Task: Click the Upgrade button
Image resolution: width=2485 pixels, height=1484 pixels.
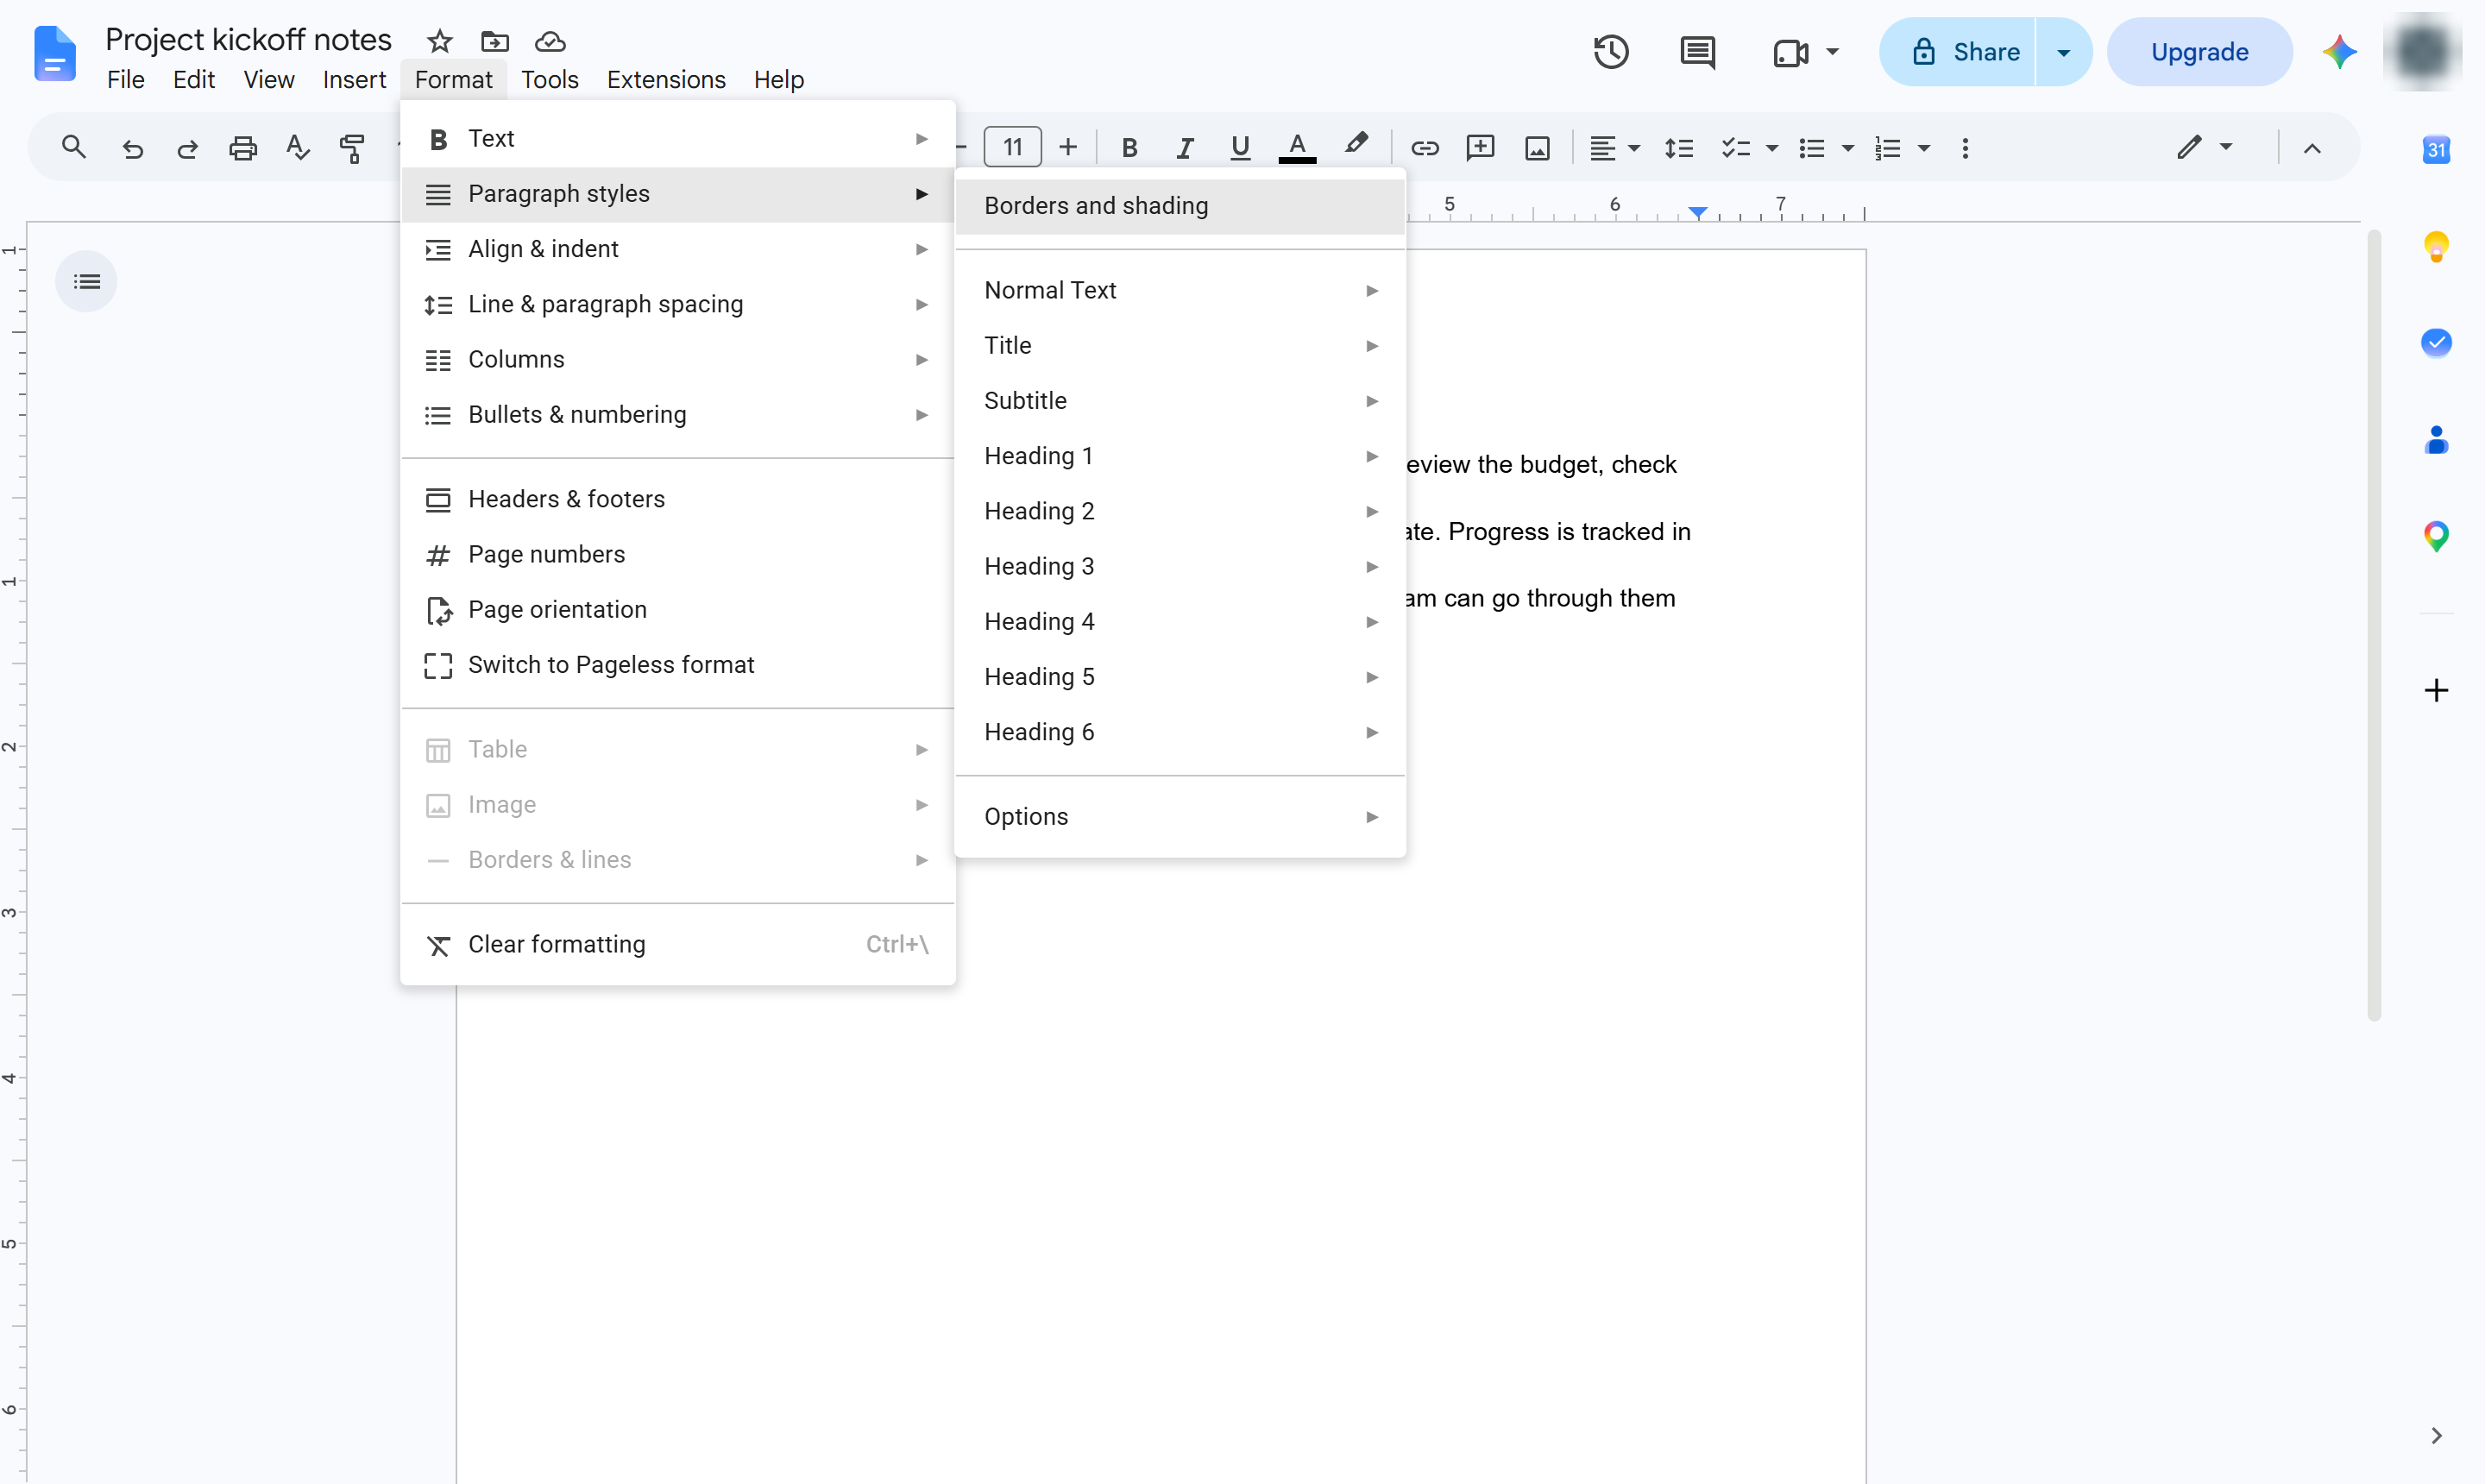Action: coord(2199,52)
